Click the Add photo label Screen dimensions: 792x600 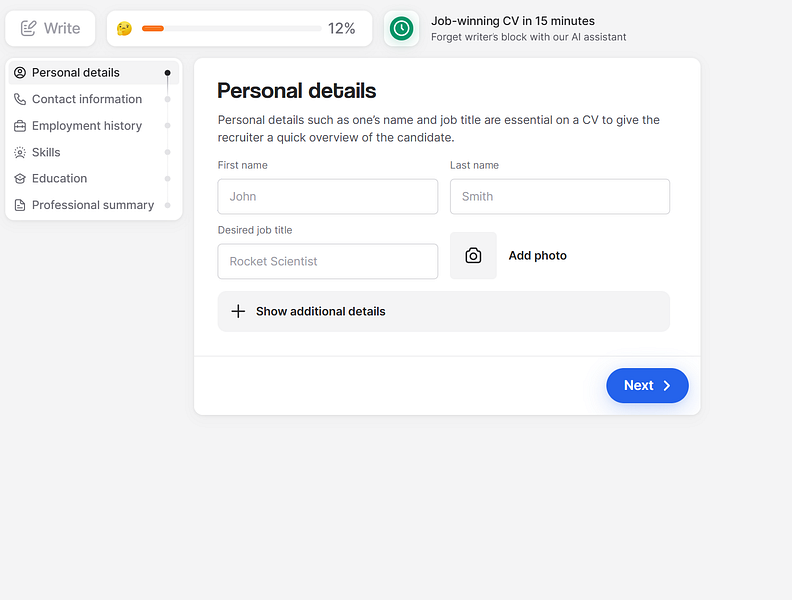pos(537,256)
